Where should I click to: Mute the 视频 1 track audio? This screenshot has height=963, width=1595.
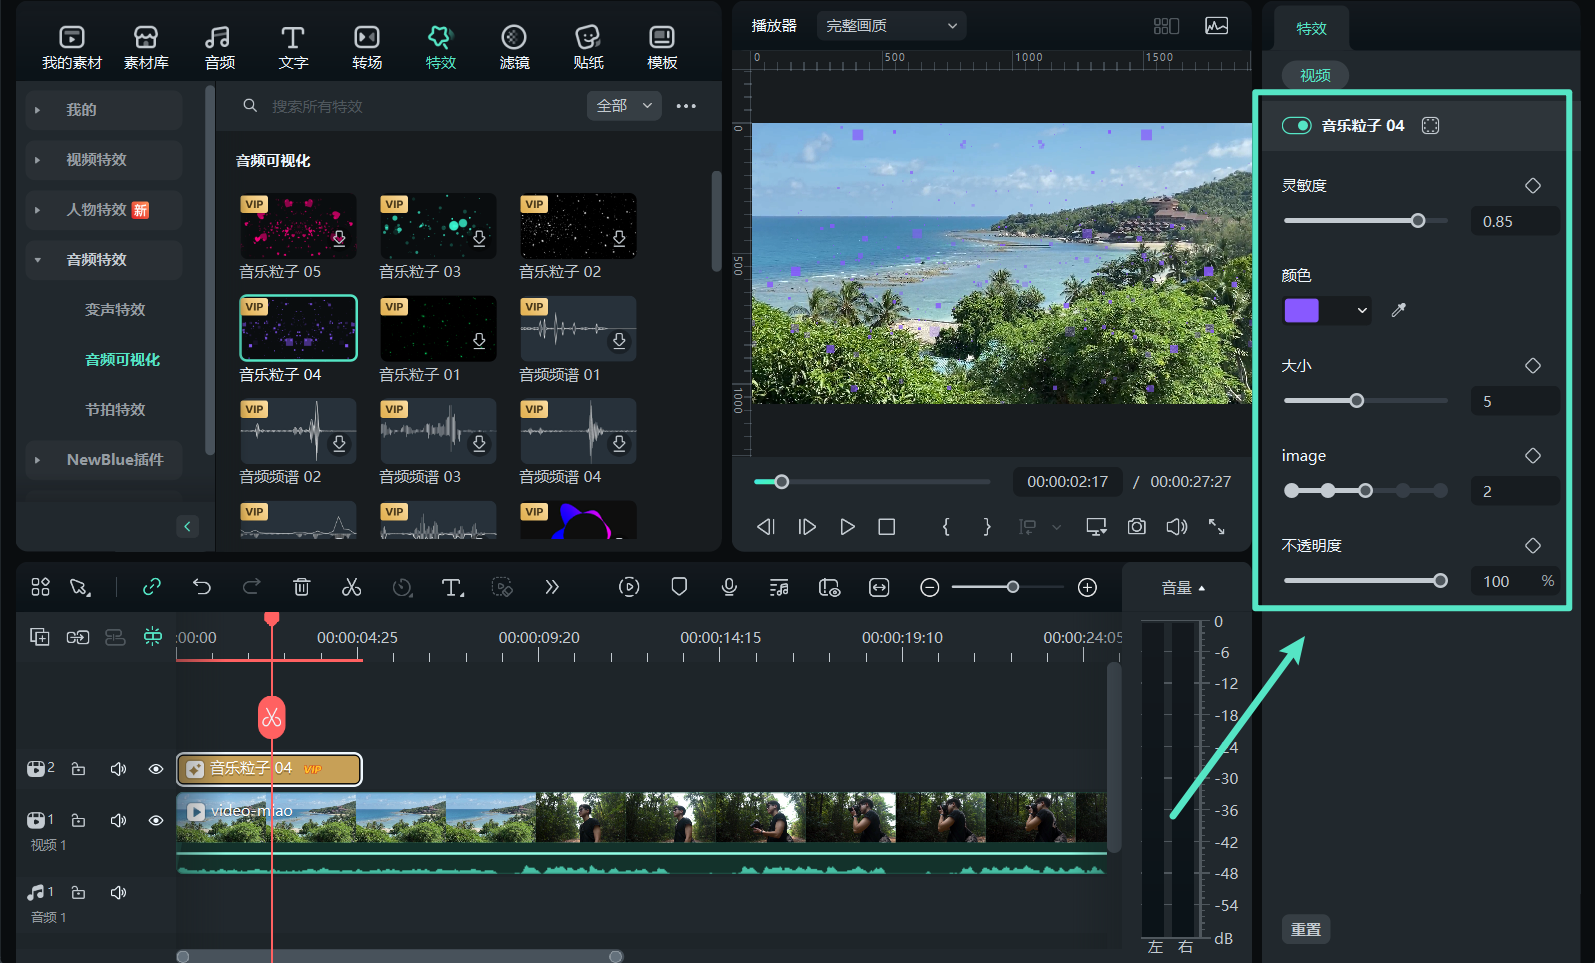pyautogui.click(x=118, y=820)
